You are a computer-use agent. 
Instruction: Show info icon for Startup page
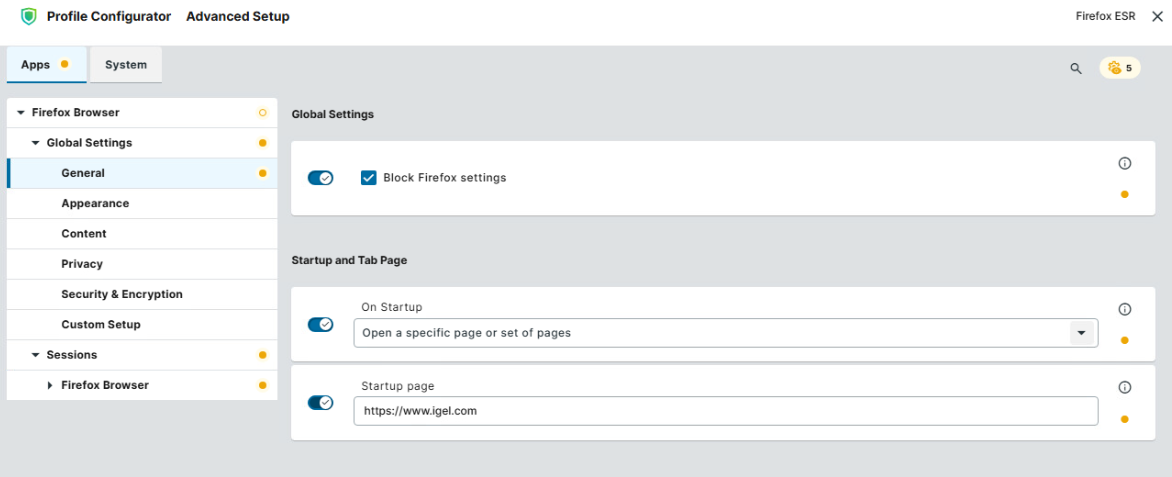(x=1124, y=387)
